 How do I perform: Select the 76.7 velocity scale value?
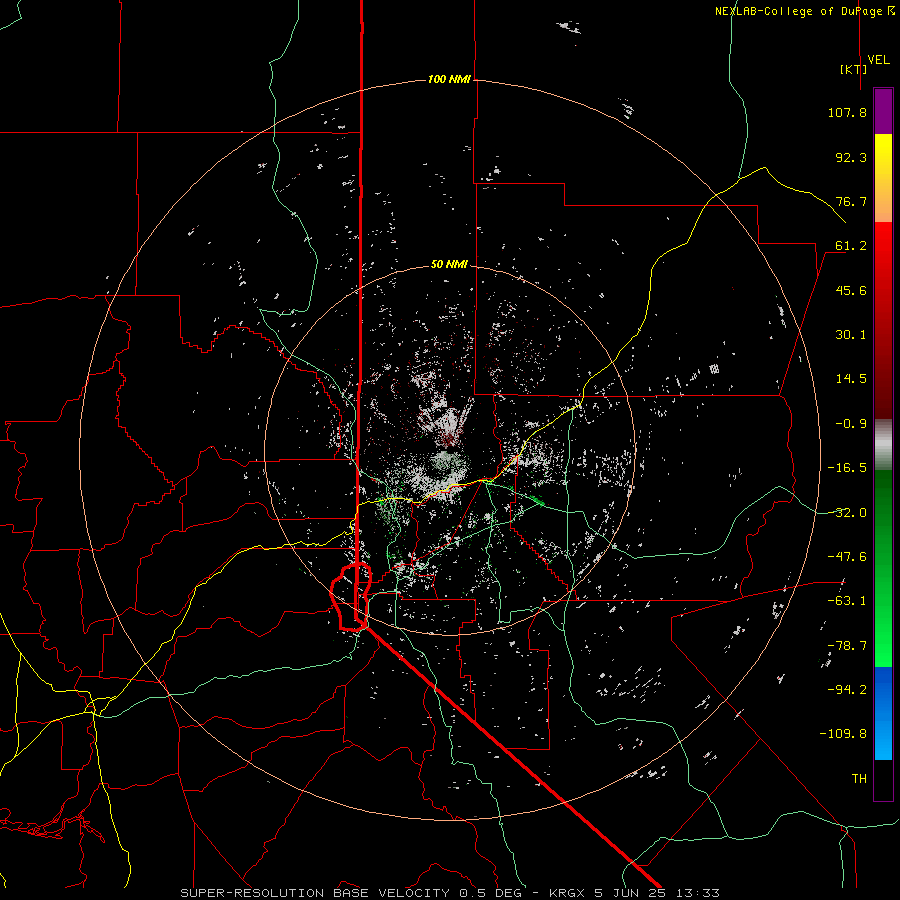(851, 201)
